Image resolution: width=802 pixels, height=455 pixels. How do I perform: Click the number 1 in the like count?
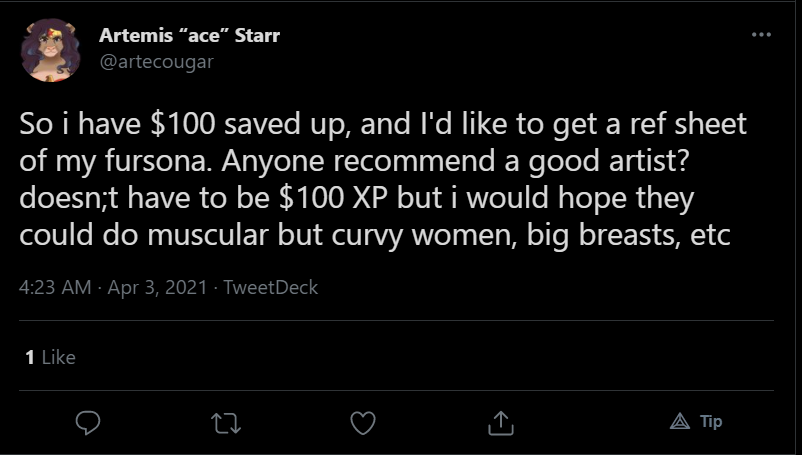click(x=30, y=357)
